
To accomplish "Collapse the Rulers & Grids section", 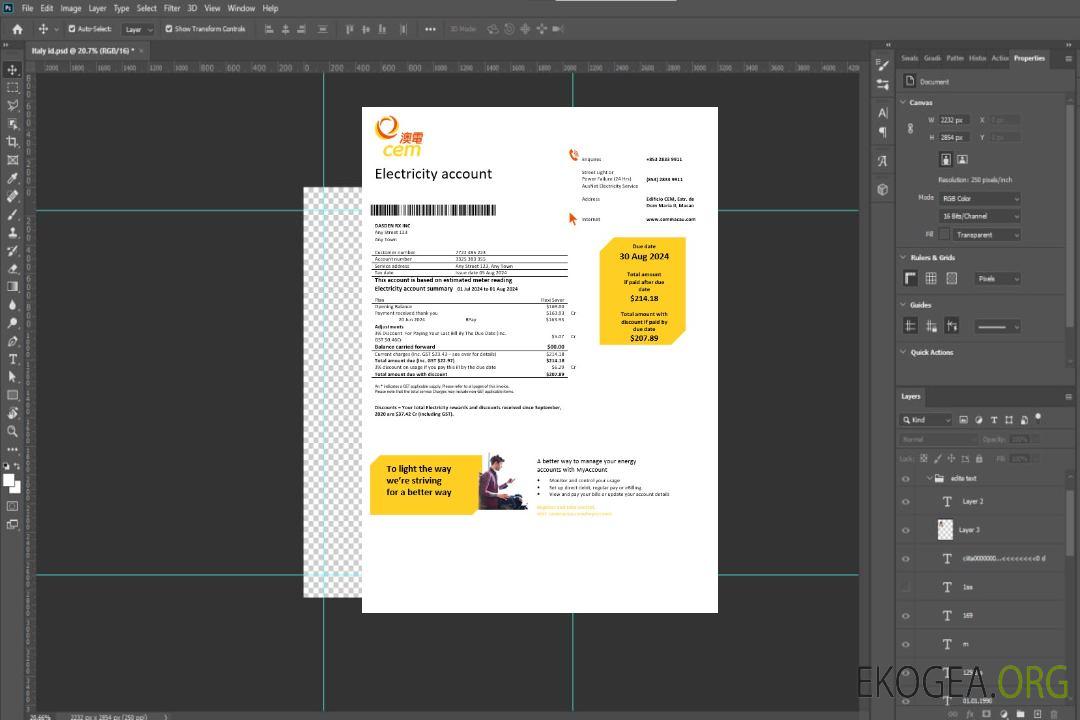I will tap(903, 257).
